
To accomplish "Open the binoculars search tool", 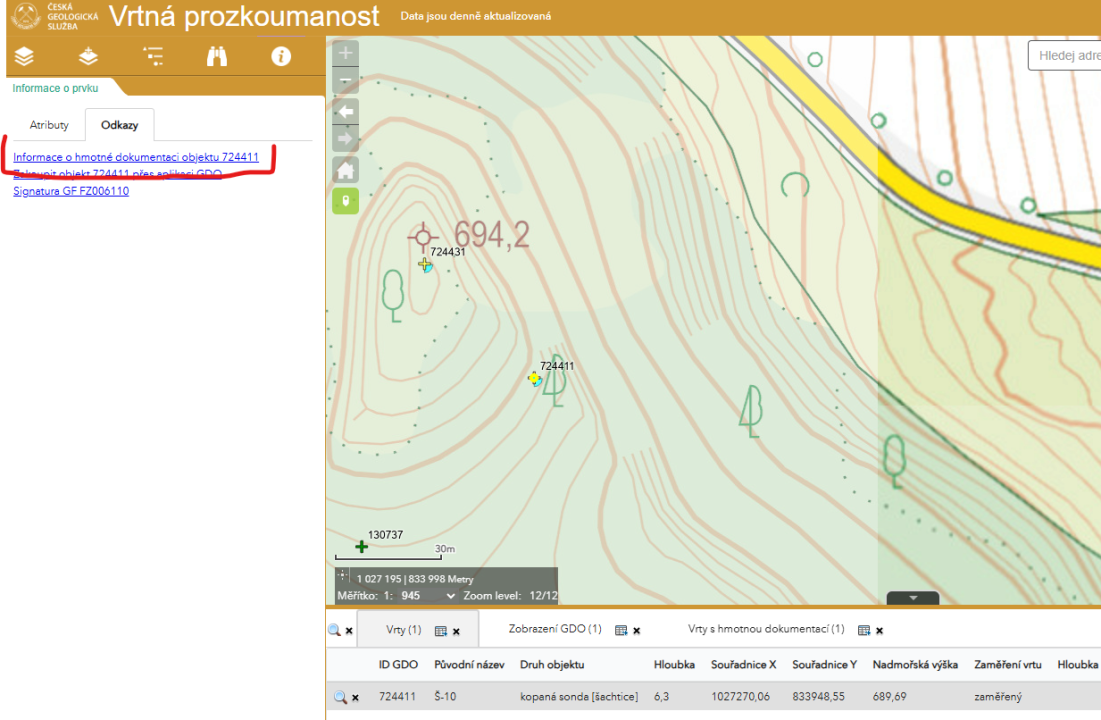I will 217,56.
